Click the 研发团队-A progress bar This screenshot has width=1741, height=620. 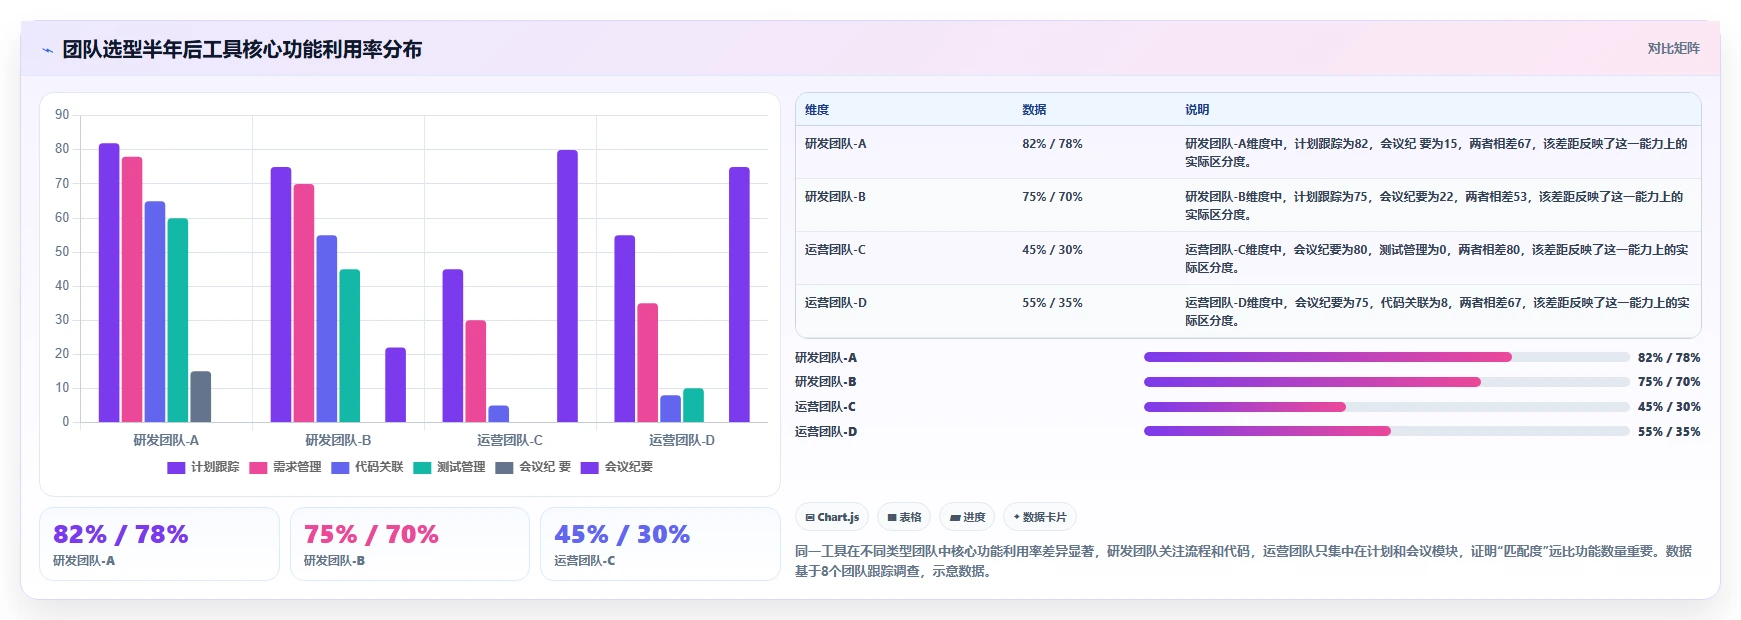pos(1387,357)
